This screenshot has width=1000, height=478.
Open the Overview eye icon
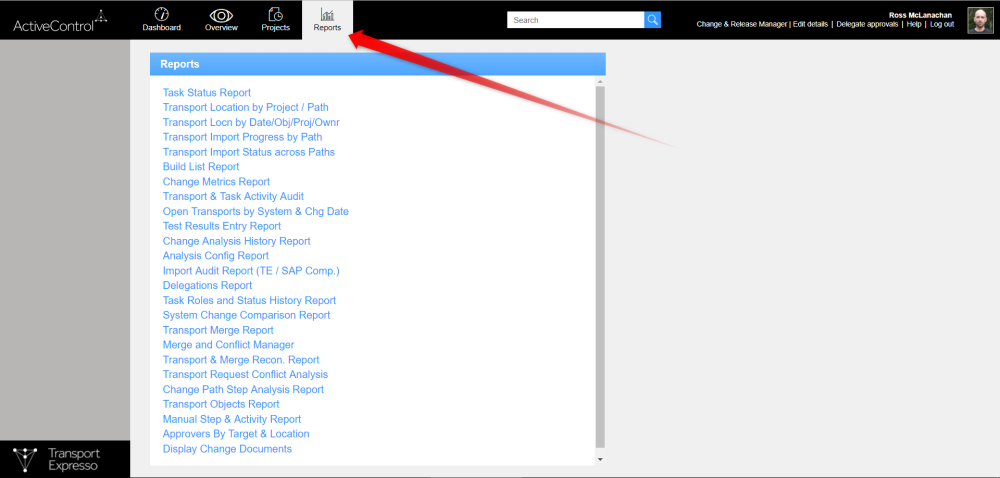point(221,15)
